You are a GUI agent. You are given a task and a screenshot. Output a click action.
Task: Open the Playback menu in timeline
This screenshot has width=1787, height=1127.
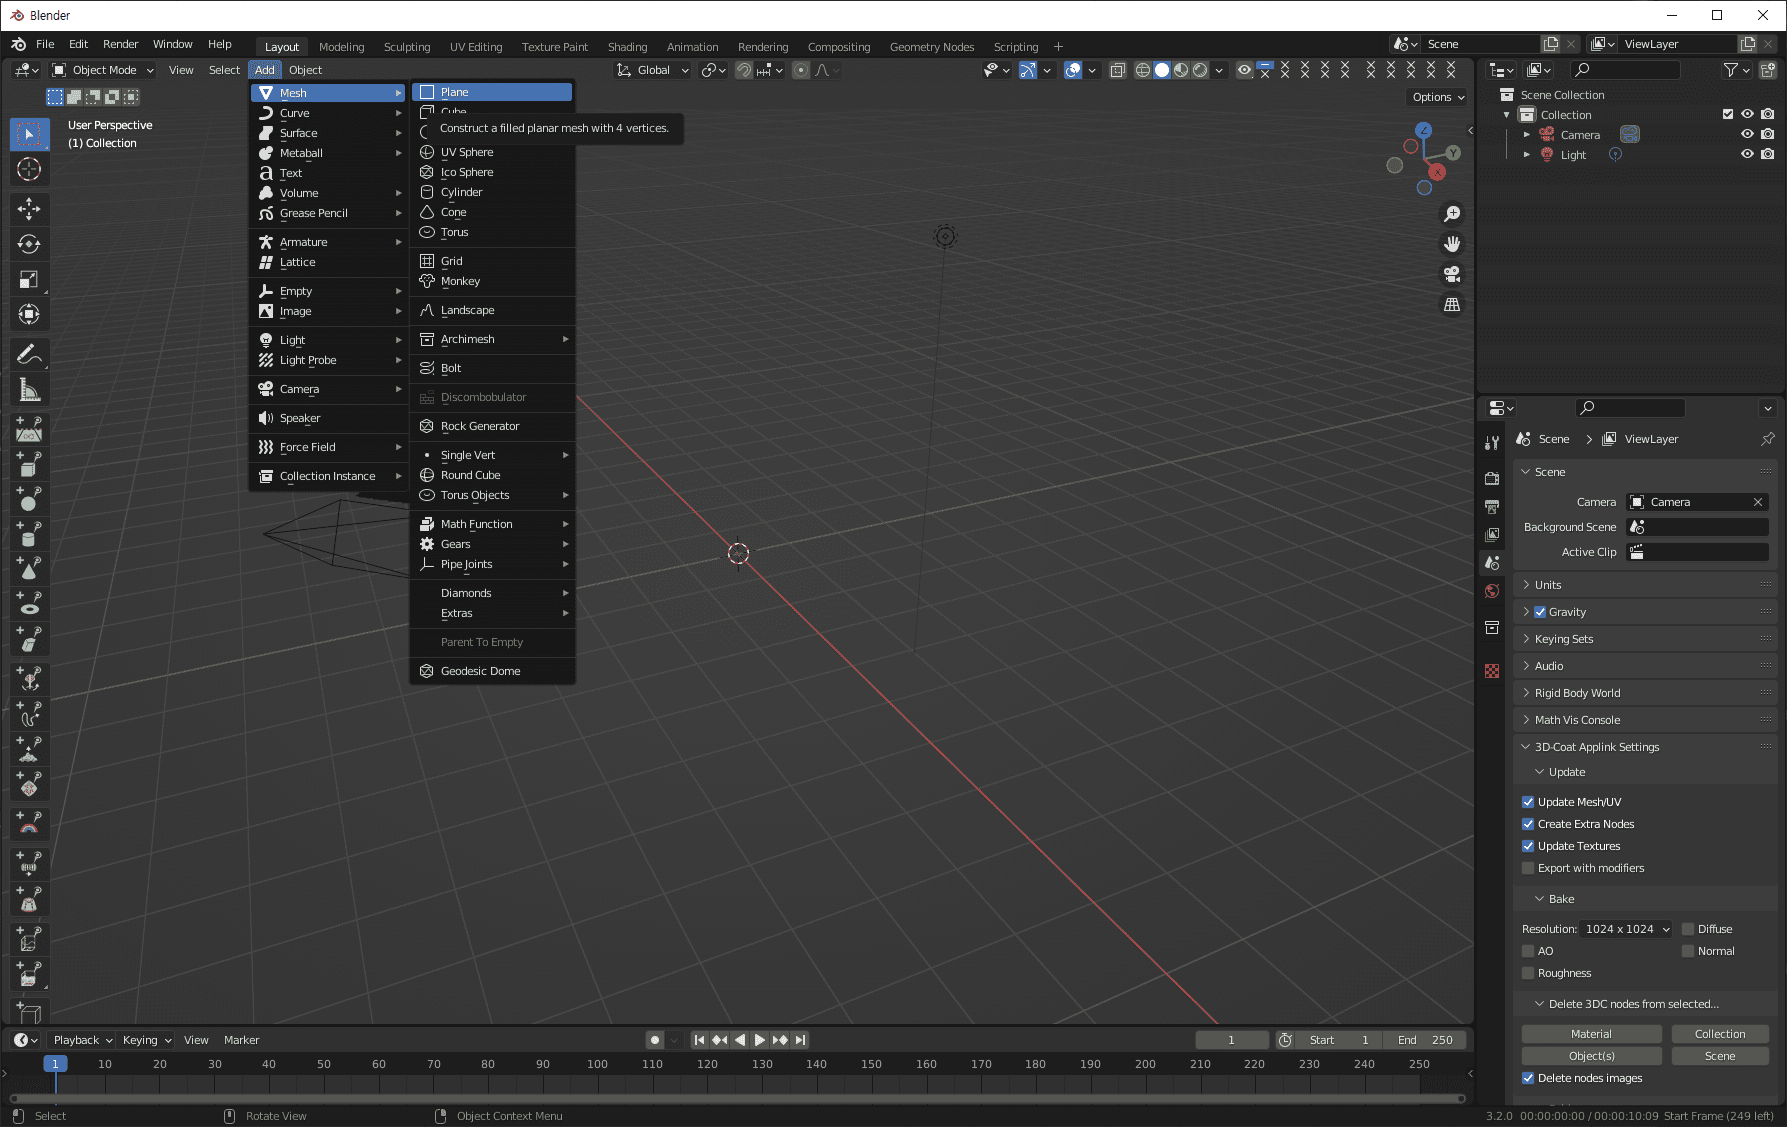82,1040
